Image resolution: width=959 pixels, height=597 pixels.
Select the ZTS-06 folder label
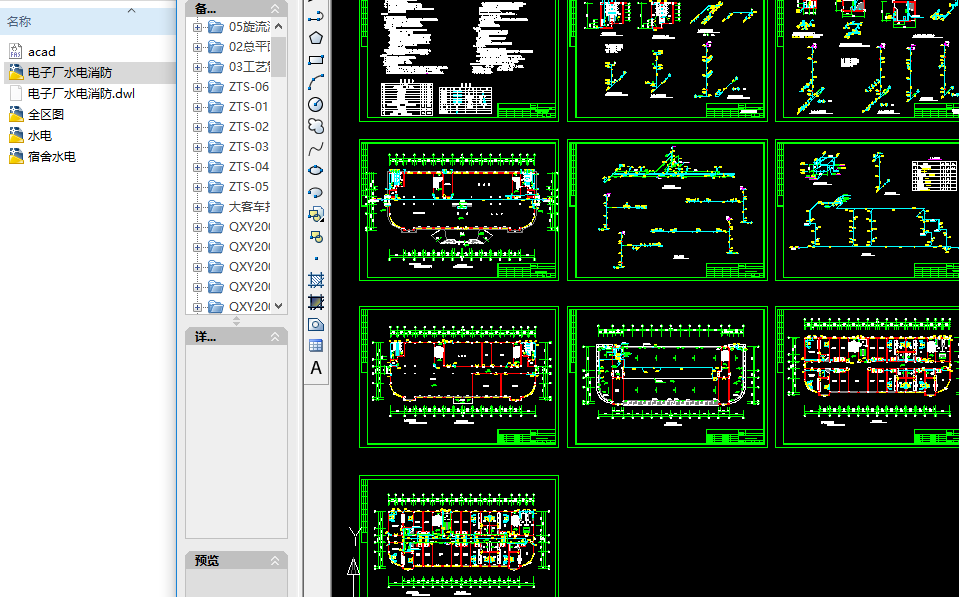click(x=249, y=87)
